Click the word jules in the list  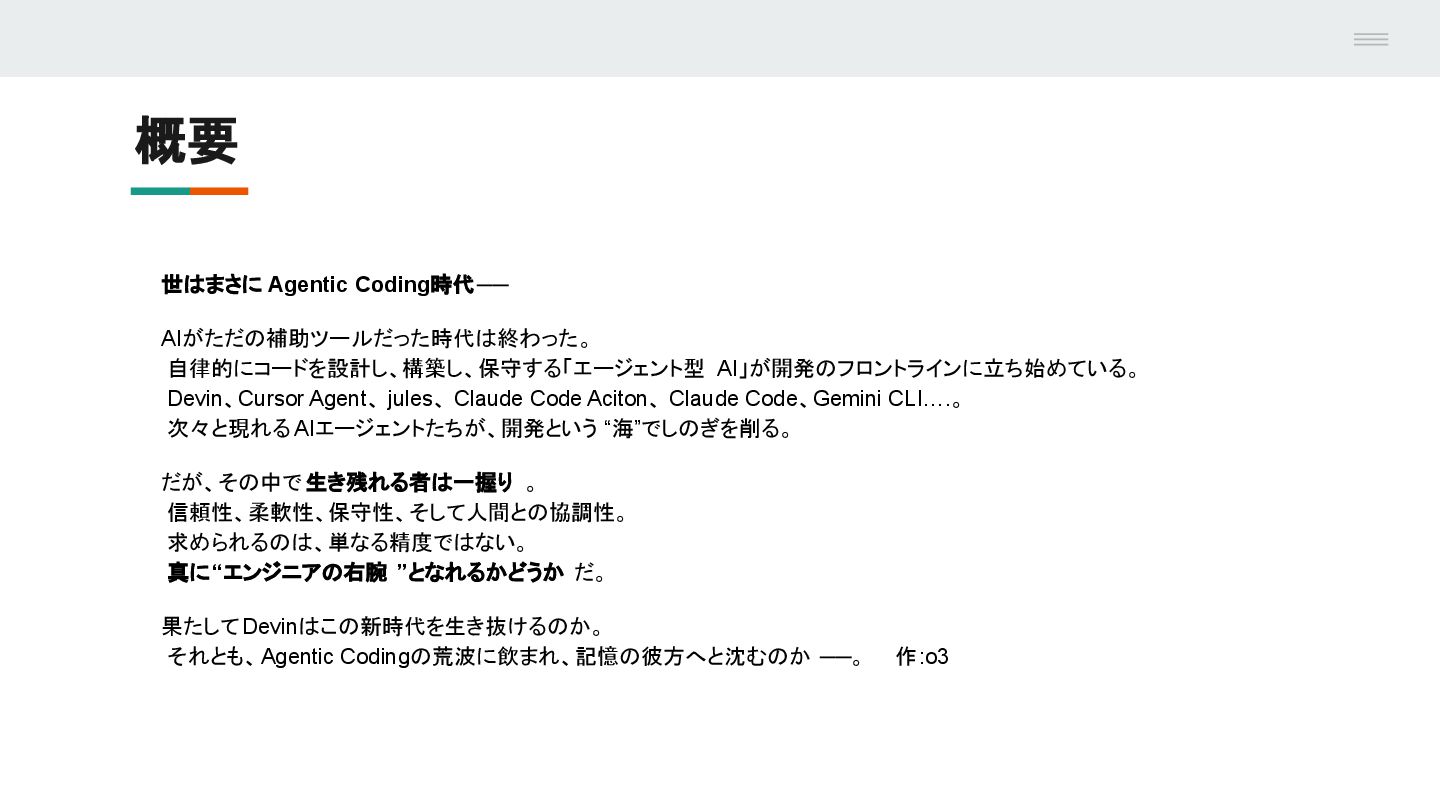(x=410, y=399)
